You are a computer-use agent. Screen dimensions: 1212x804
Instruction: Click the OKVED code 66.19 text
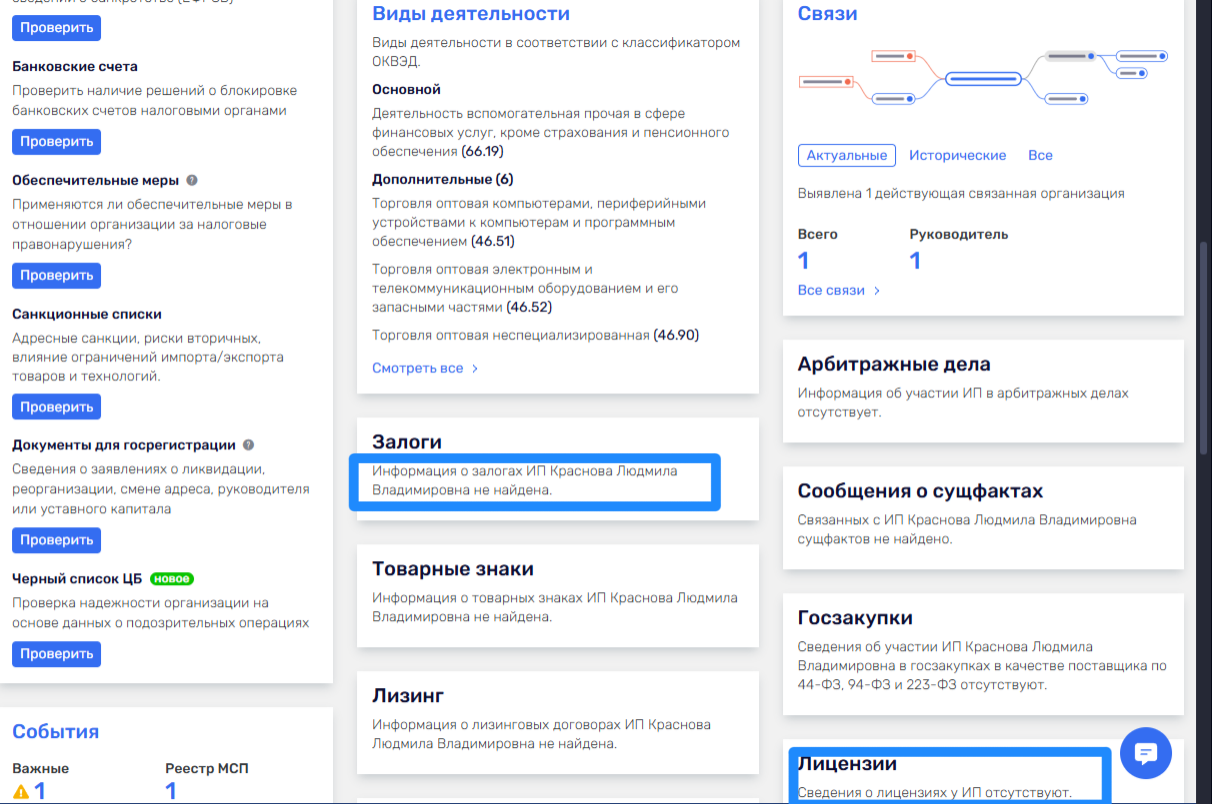point(482,152)
